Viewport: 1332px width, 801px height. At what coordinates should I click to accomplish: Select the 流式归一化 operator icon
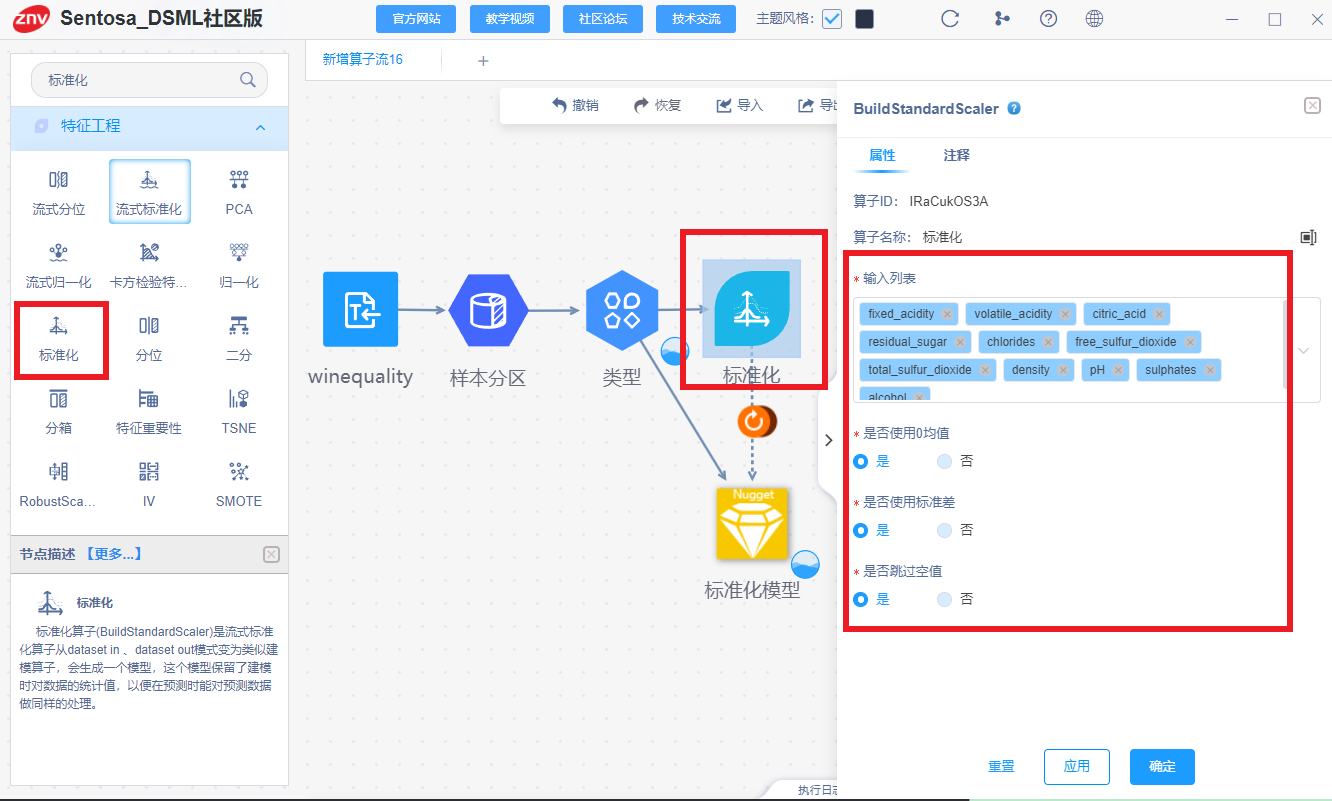click(x=59, y=252)
